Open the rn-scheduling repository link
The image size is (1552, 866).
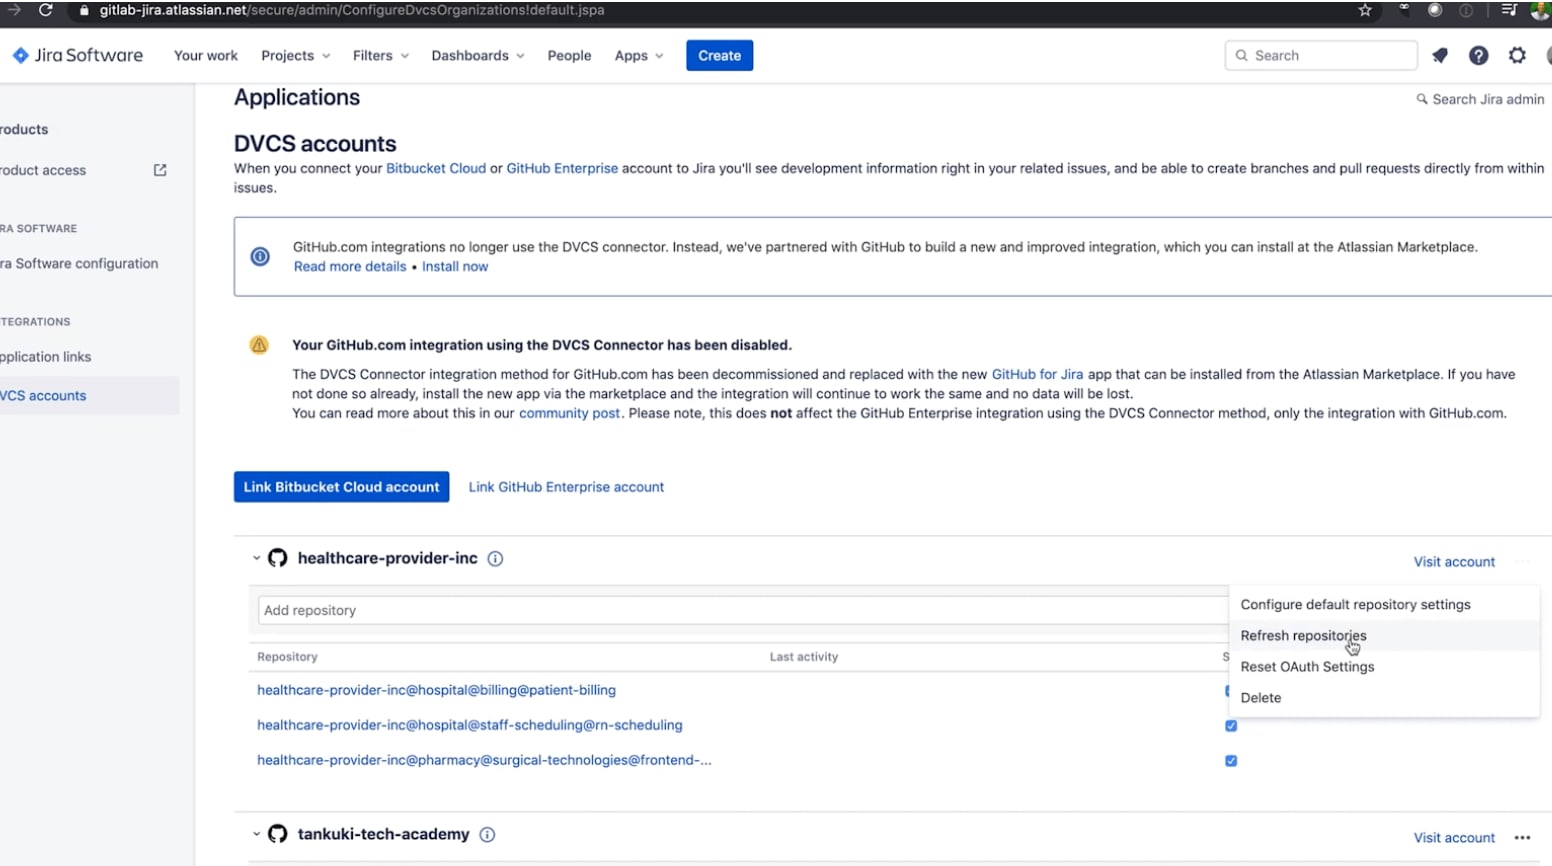click(470, 726)
